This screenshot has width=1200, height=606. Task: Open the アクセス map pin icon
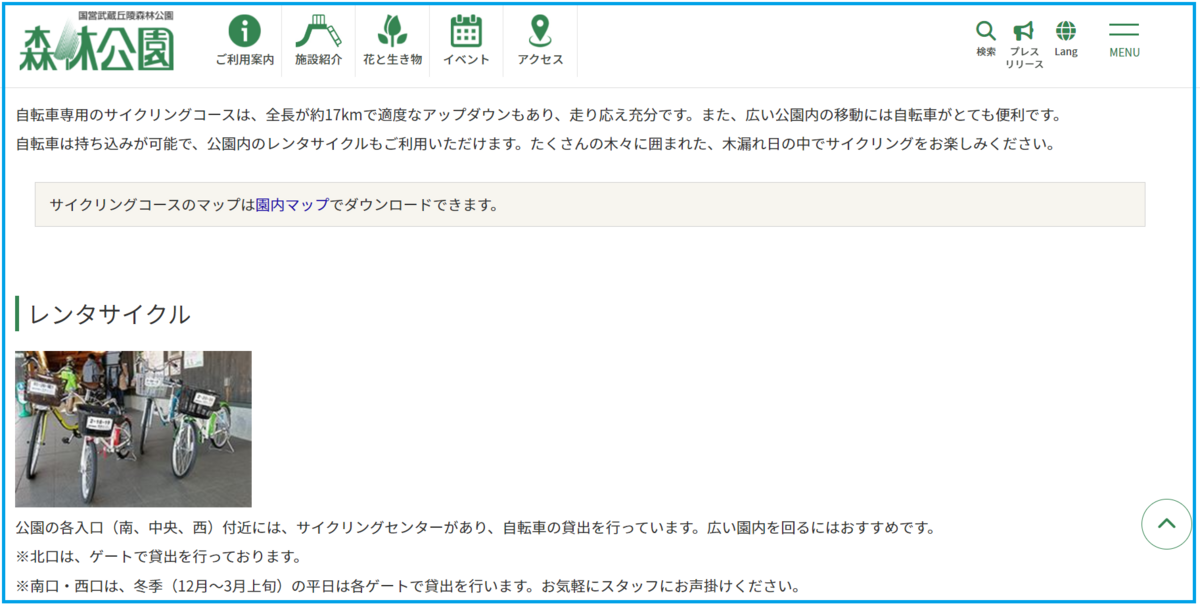pos(540,41)
